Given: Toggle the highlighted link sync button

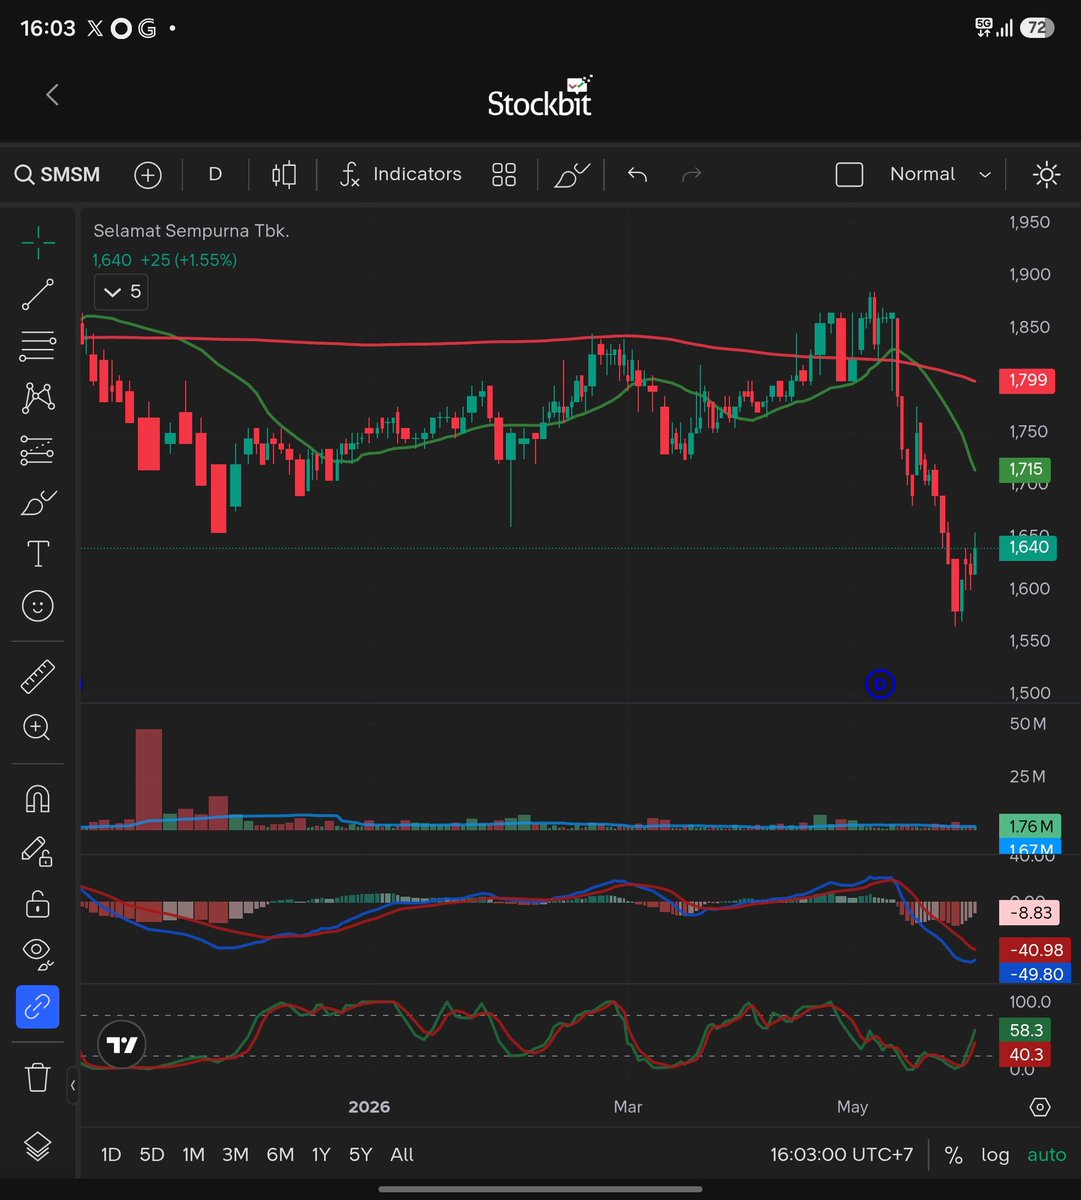Looking at the screenshot, I should coord(38,1007).
